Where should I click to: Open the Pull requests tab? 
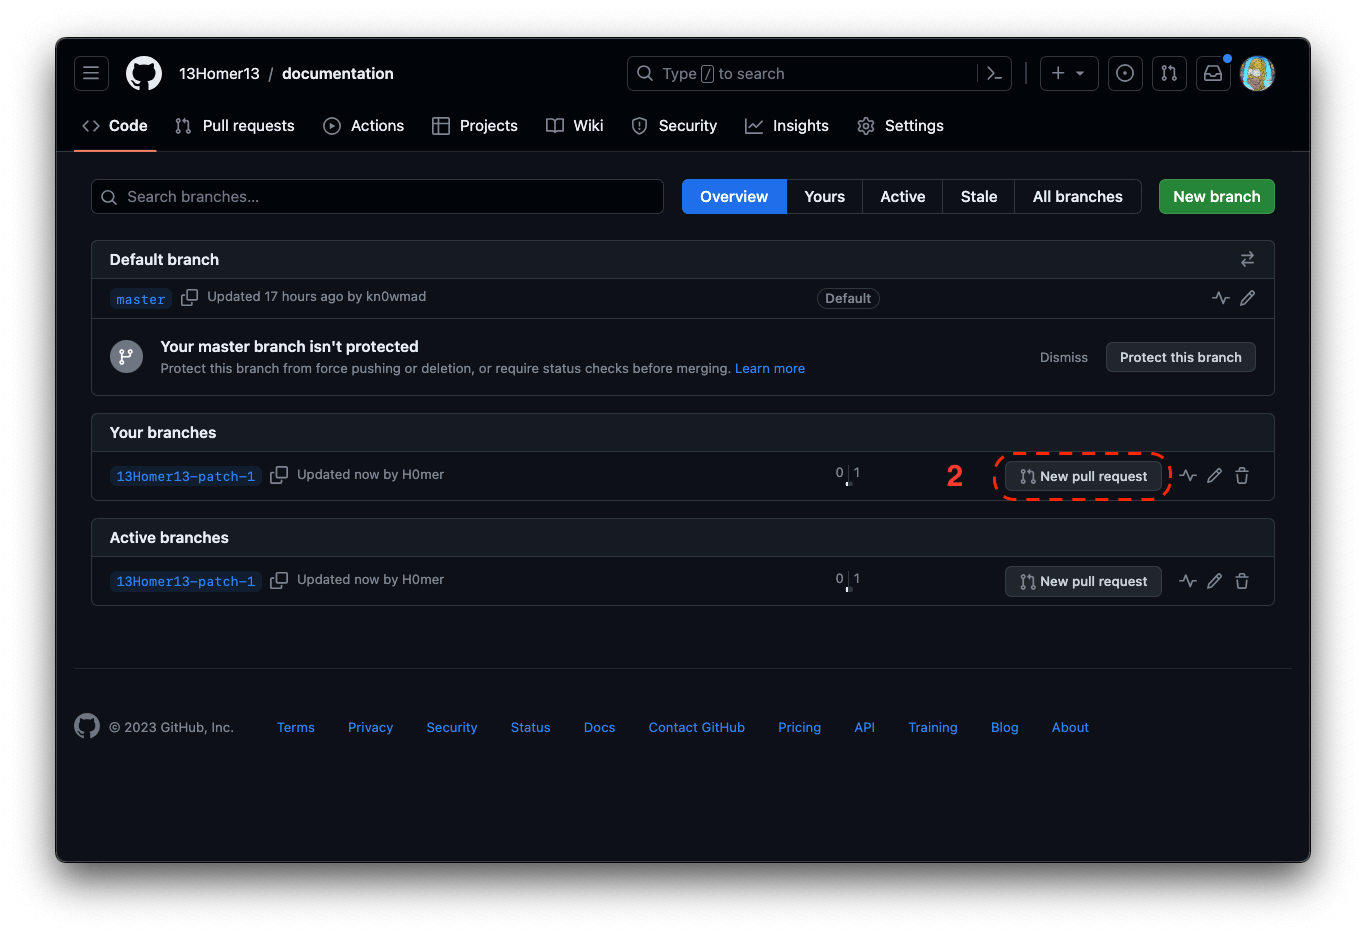[235, 126]
